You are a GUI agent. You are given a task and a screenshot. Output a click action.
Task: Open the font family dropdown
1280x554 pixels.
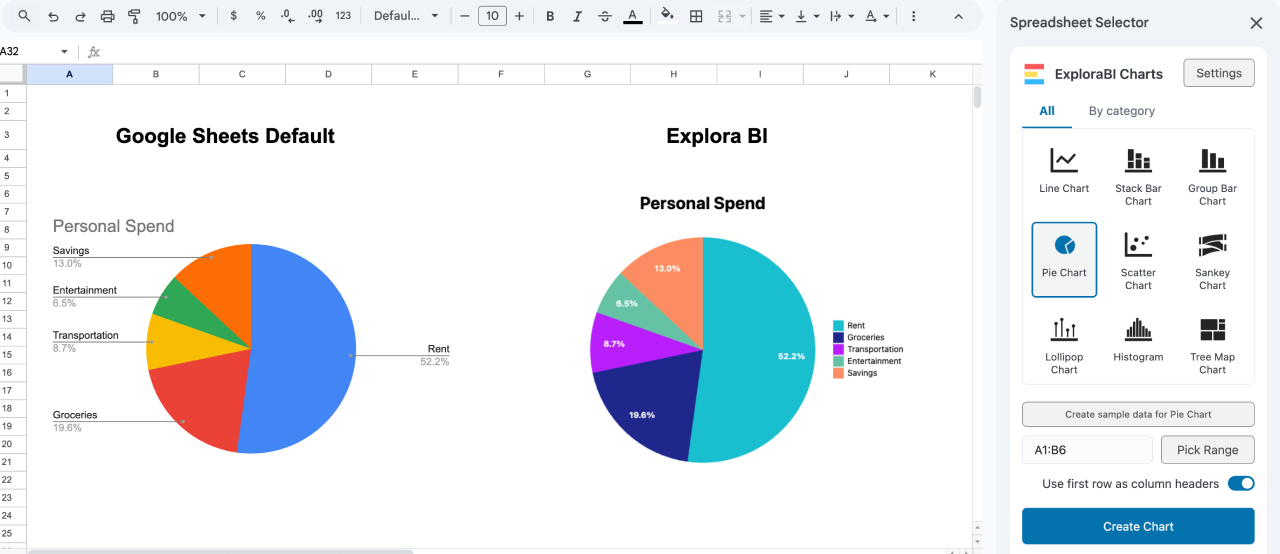point(406,16)
